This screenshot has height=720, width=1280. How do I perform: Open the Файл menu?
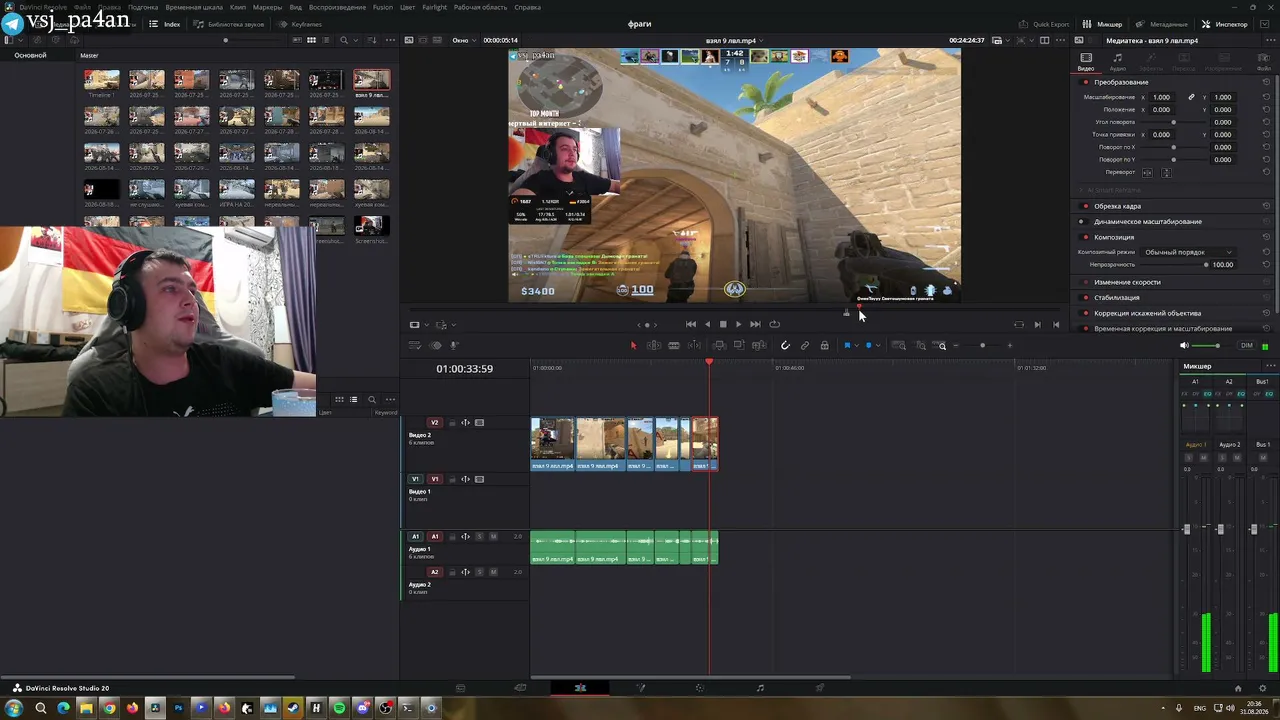pyautogui.click(x=83, y=7)
